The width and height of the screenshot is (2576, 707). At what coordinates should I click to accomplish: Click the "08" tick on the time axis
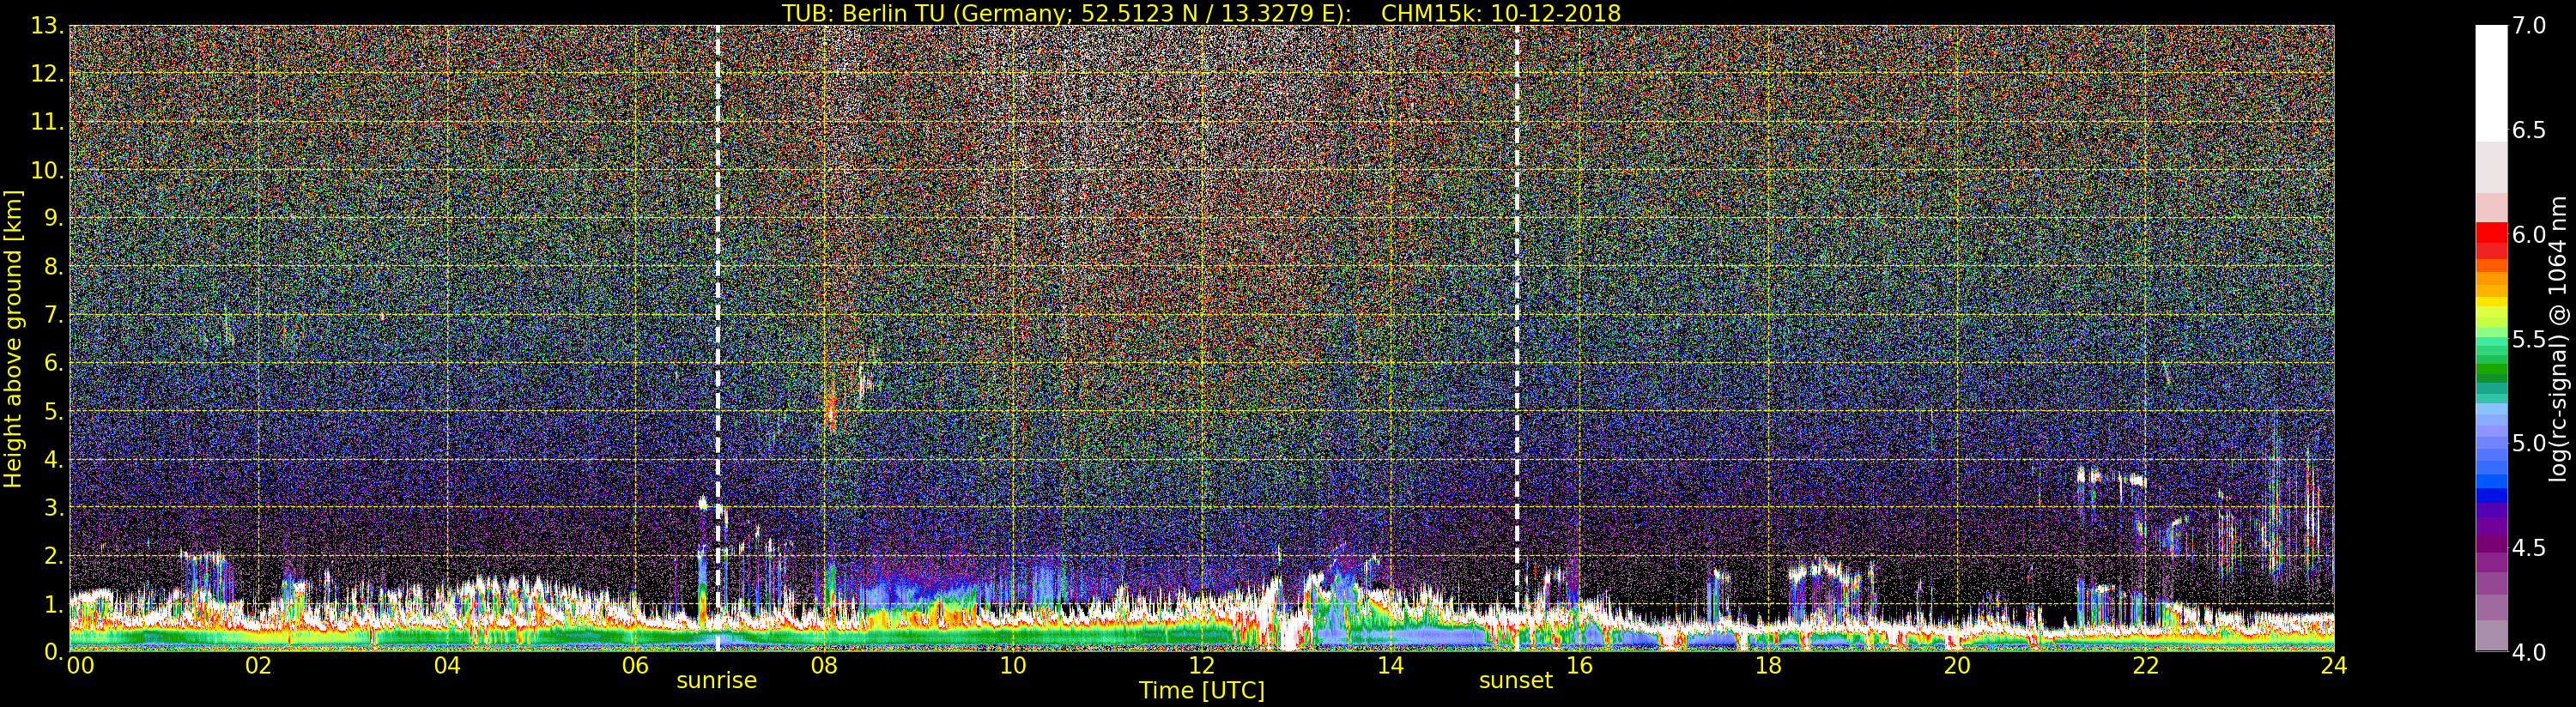(824, 666)
